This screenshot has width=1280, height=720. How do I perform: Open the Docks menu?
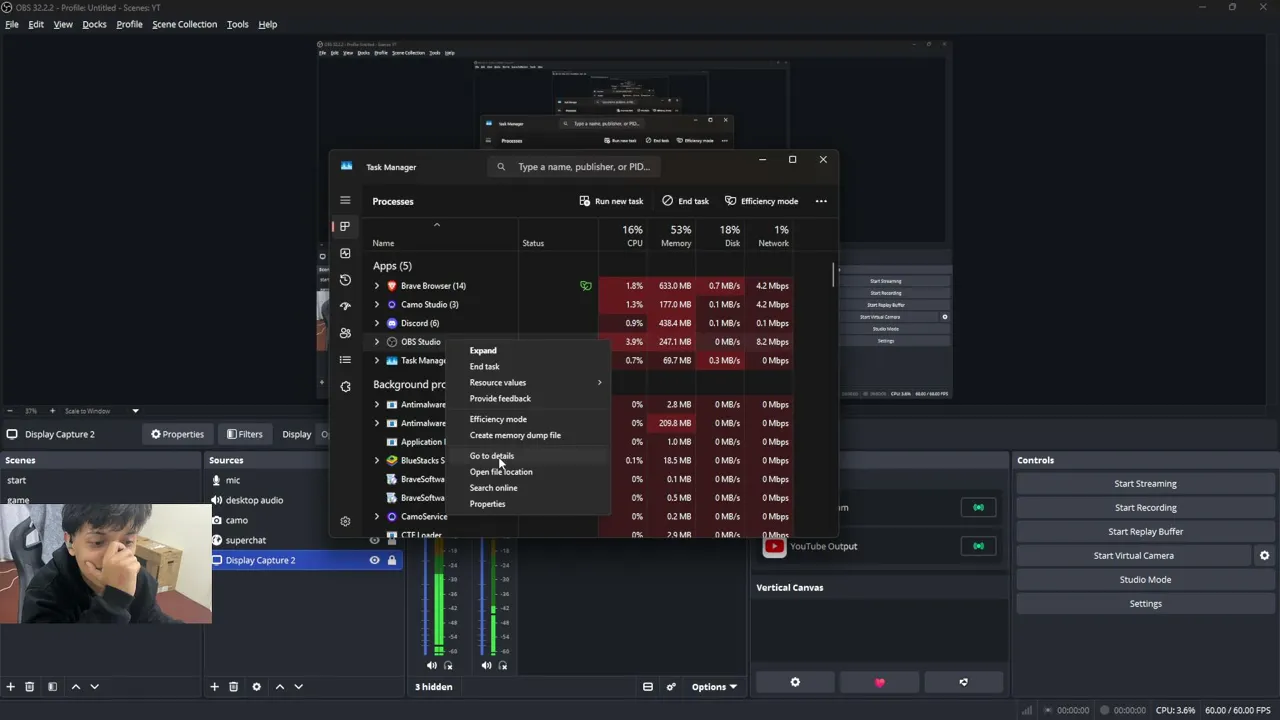pyautogui.click(x=94, y=24)
